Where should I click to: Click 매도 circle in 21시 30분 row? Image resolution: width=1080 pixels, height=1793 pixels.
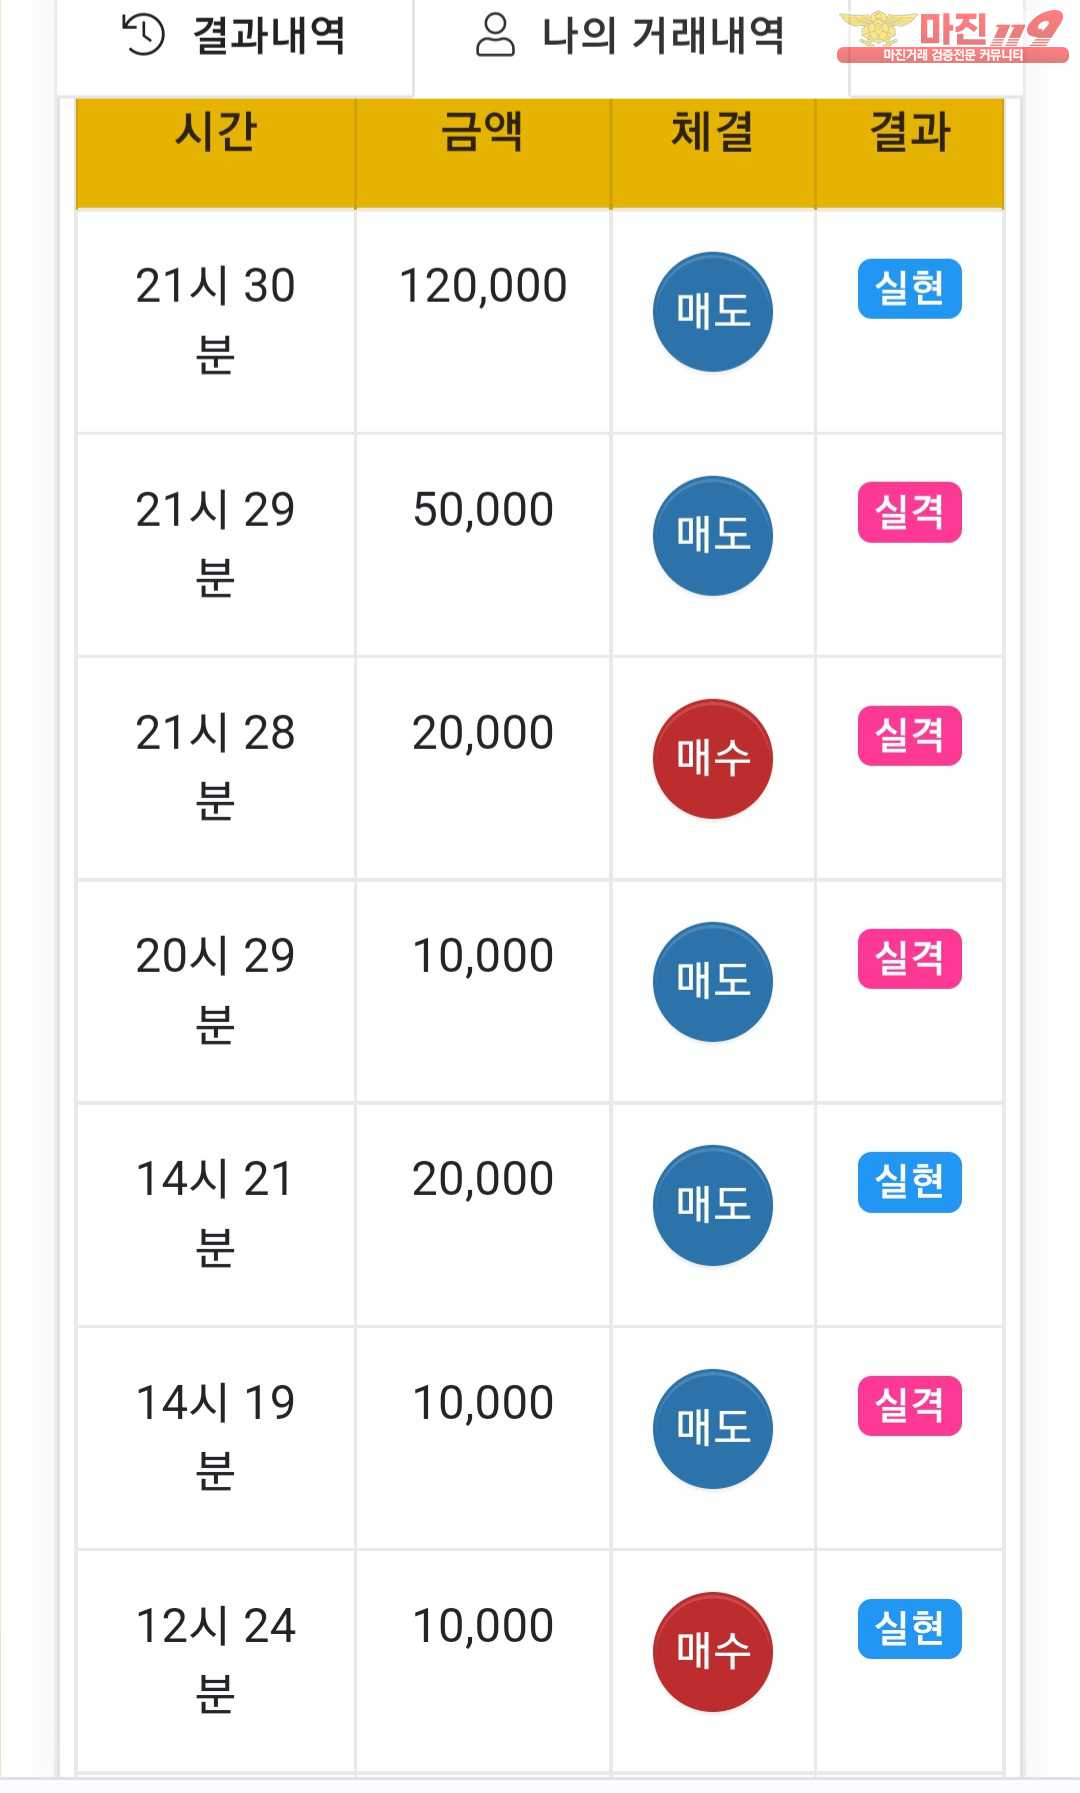(x=712, y=312)
